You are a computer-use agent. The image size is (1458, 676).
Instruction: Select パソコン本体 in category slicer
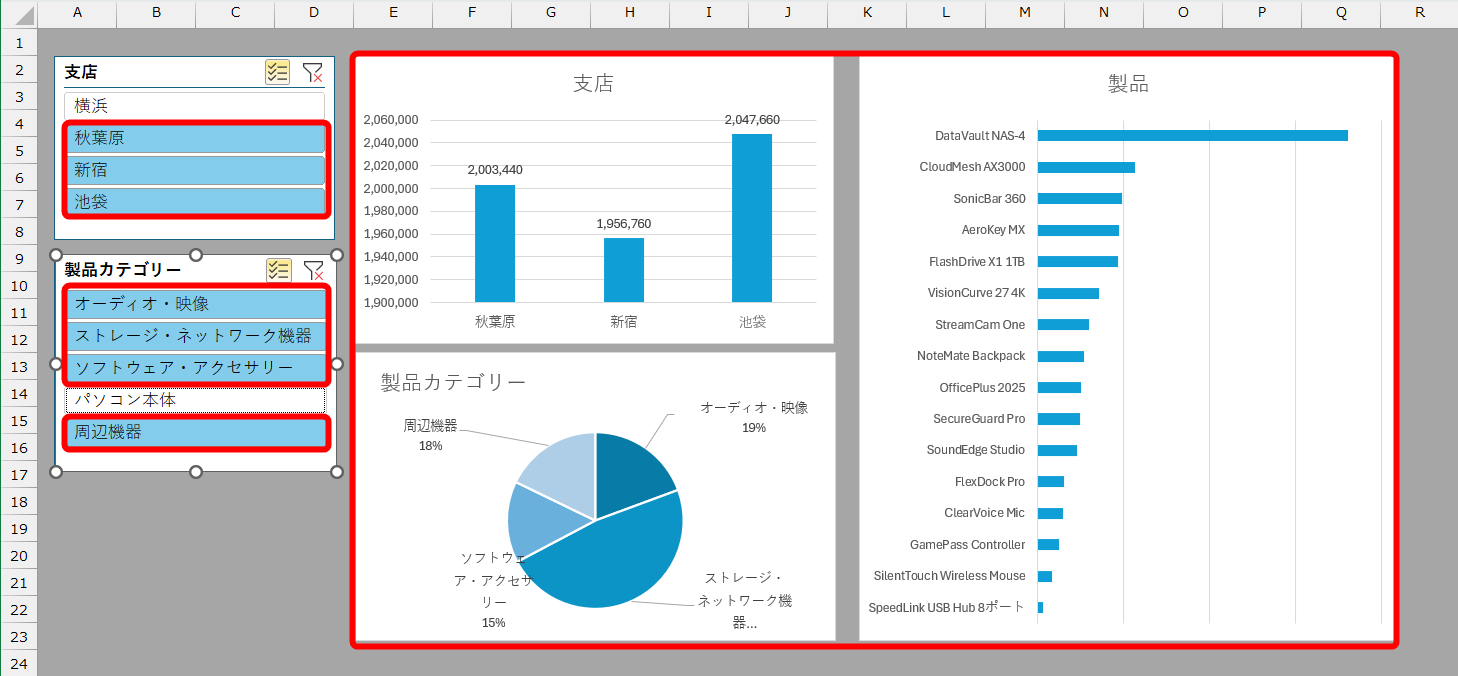196,400
